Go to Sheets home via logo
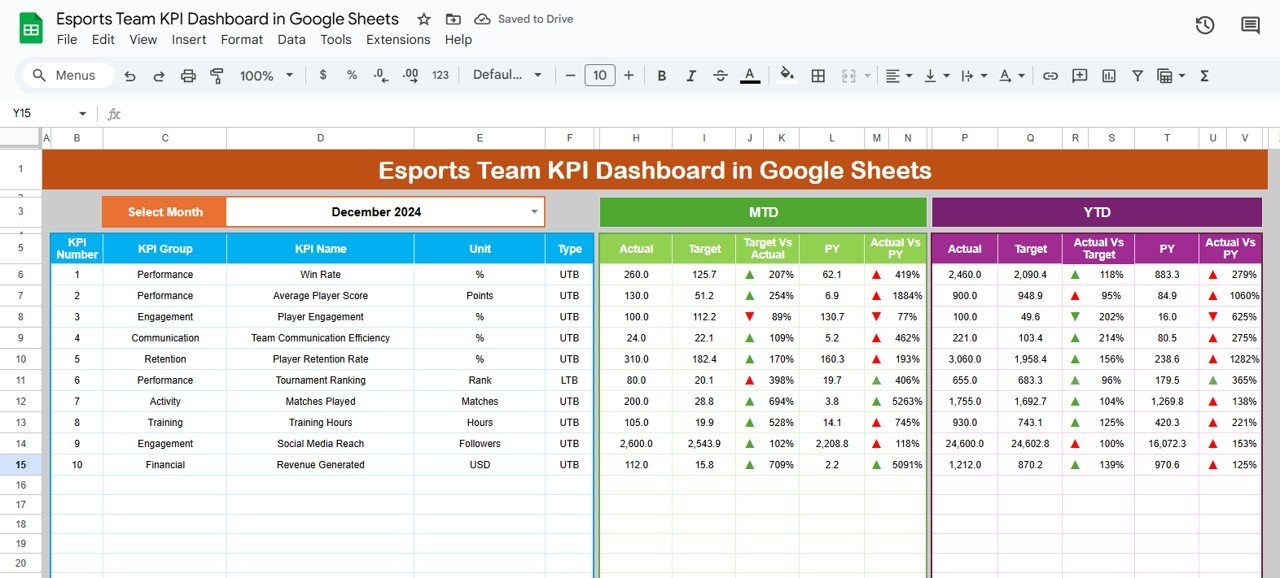Image resolution: width=1280 pixels, height=578 pixels. (30, 27)
